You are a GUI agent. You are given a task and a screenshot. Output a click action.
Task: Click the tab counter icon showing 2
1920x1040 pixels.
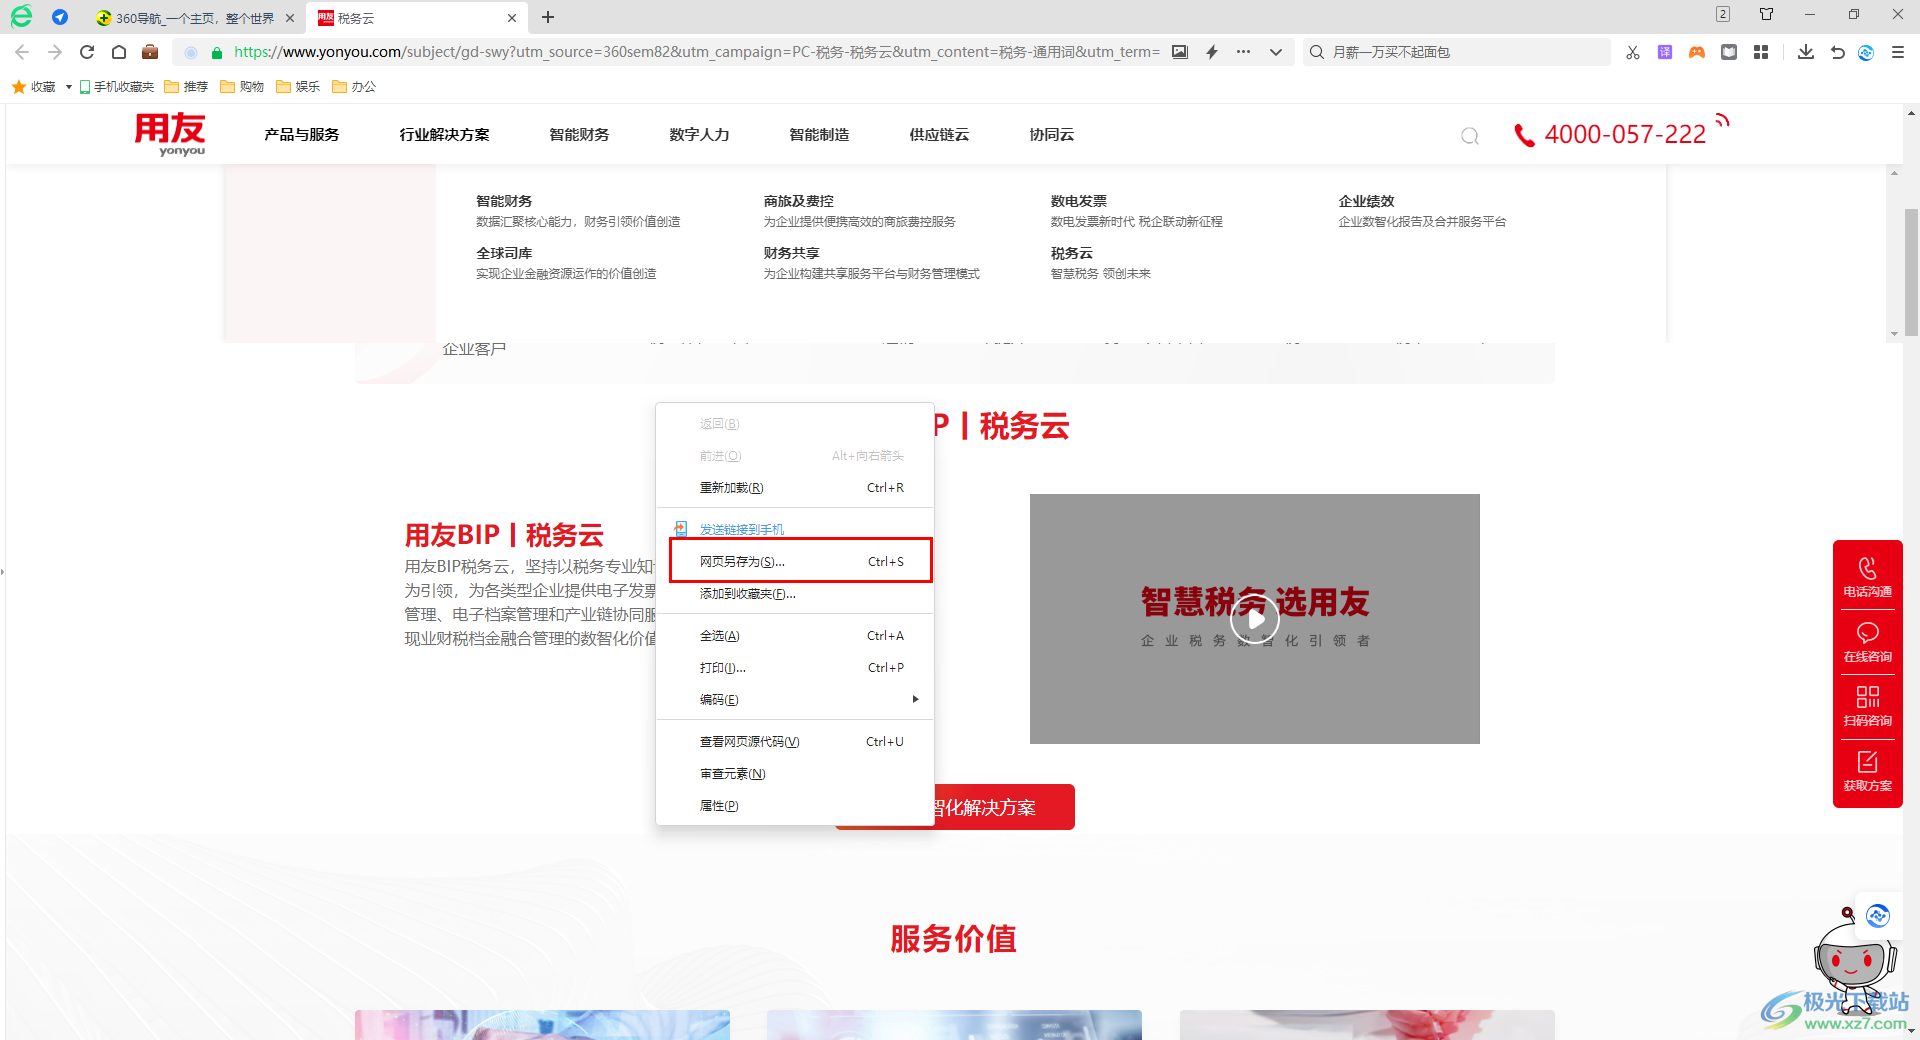pos(1723,14)
